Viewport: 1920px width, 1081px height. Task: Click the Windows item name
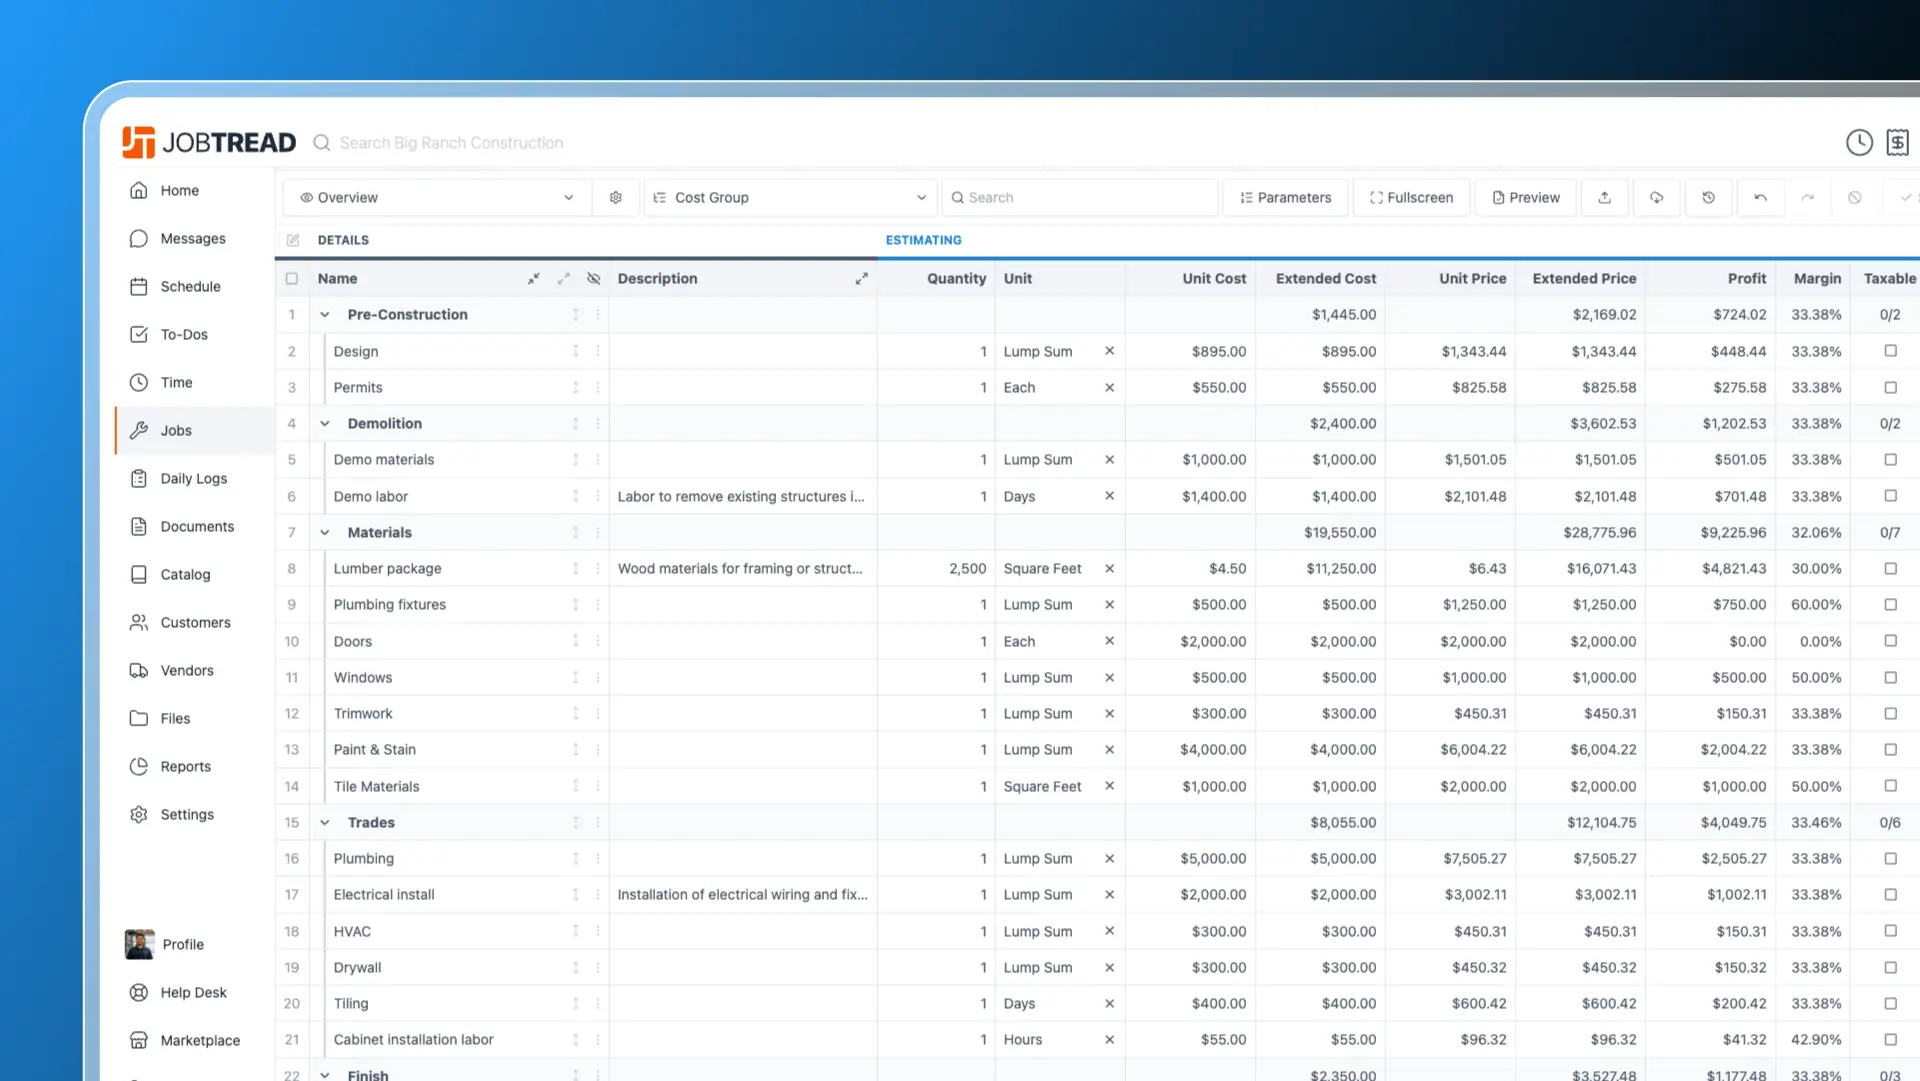point(363,678)
